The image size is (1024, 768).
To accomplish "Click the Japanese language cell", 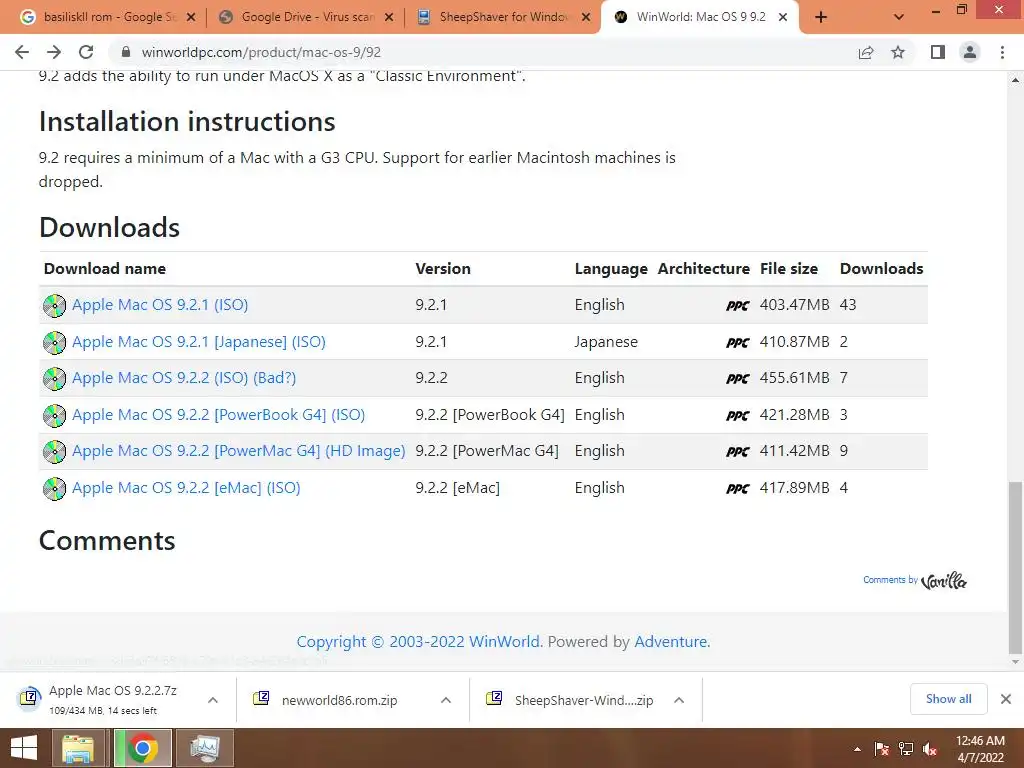I will pyautogui.click(x=606, y=342).
